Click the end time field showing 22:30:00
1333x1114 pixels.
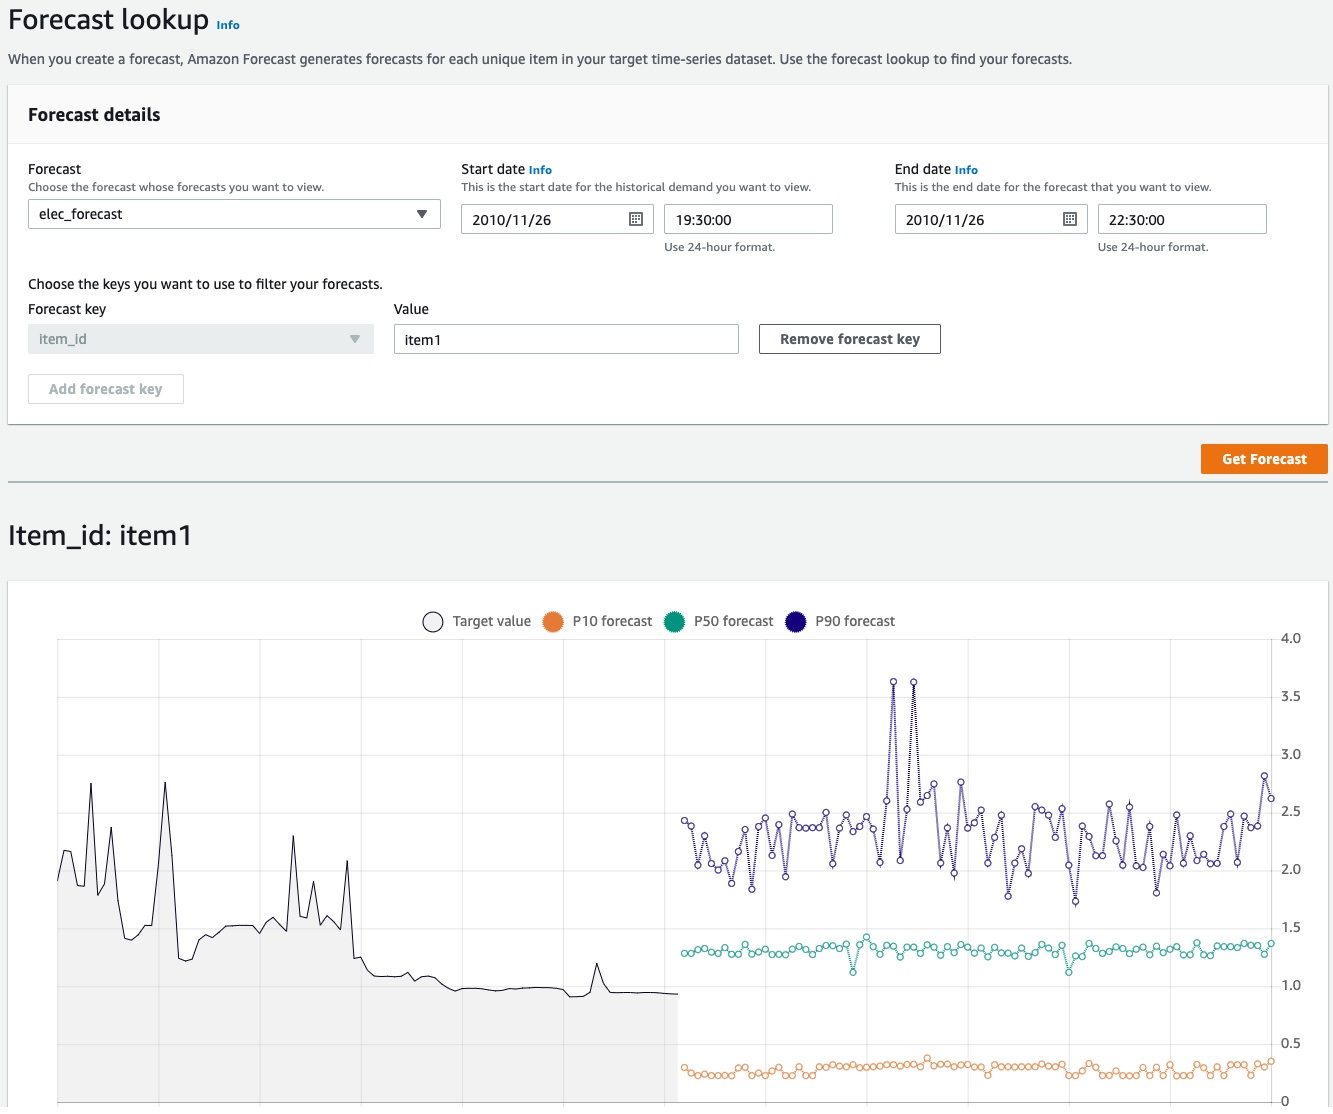coord(1181,219)
